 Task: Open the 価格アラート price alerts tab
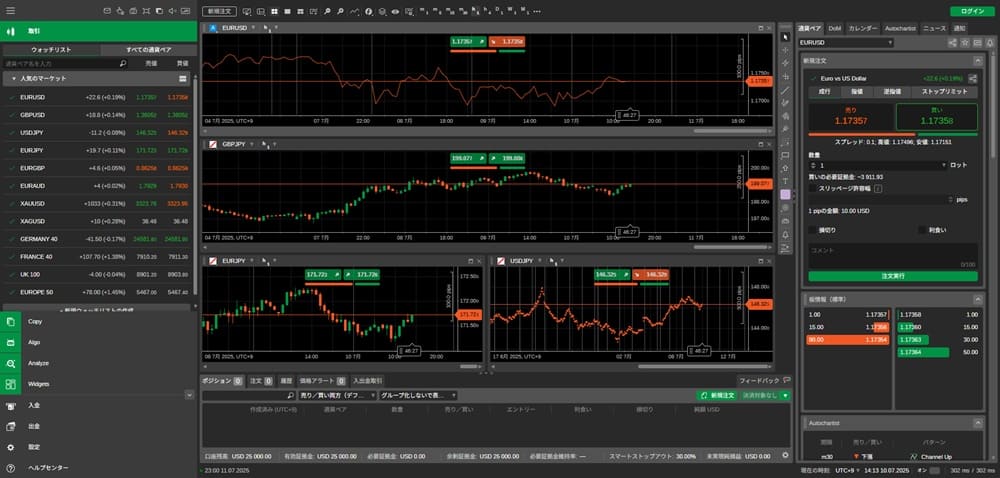(x=322, y=380)
